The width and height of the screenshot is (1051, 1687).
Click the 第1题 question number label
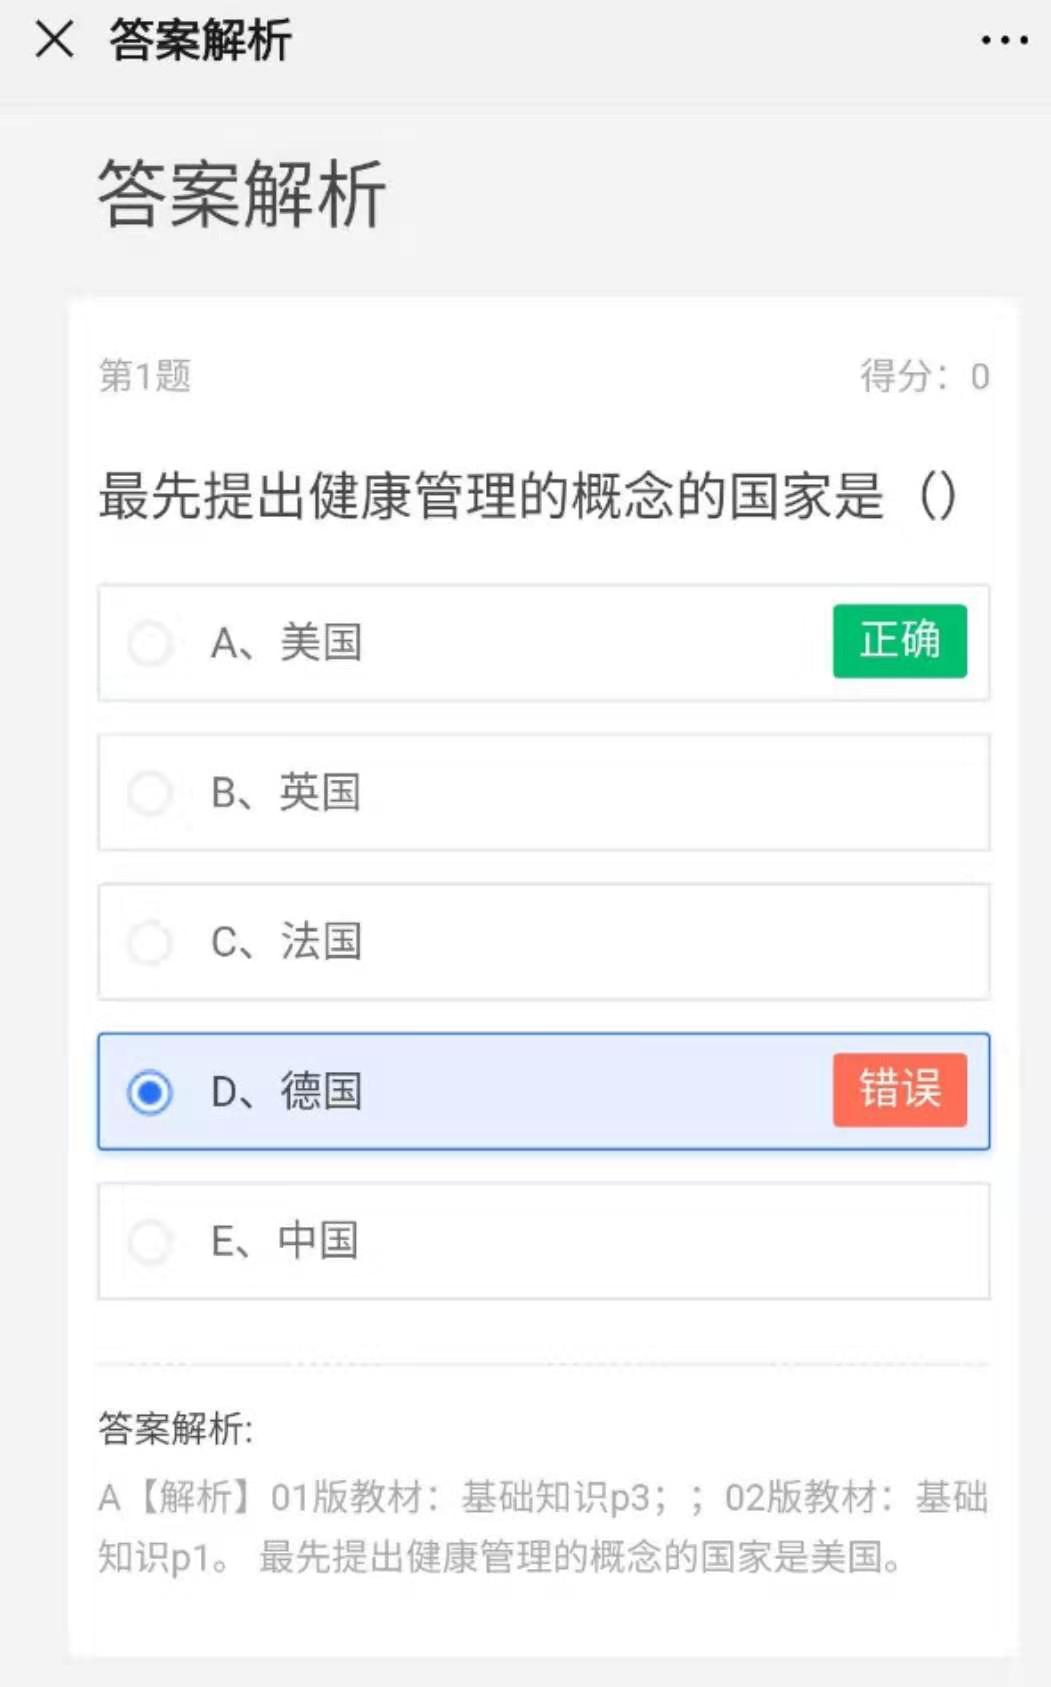(145, 377)
